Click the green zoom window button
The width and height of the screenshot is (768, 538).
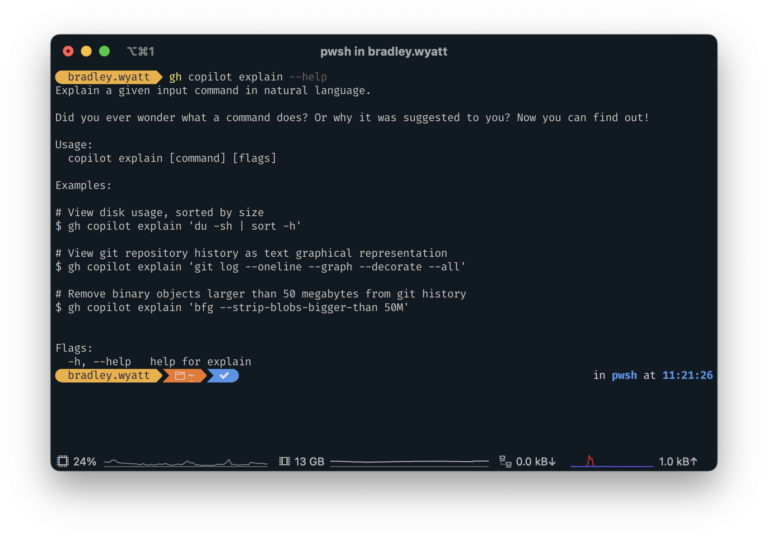104,51
